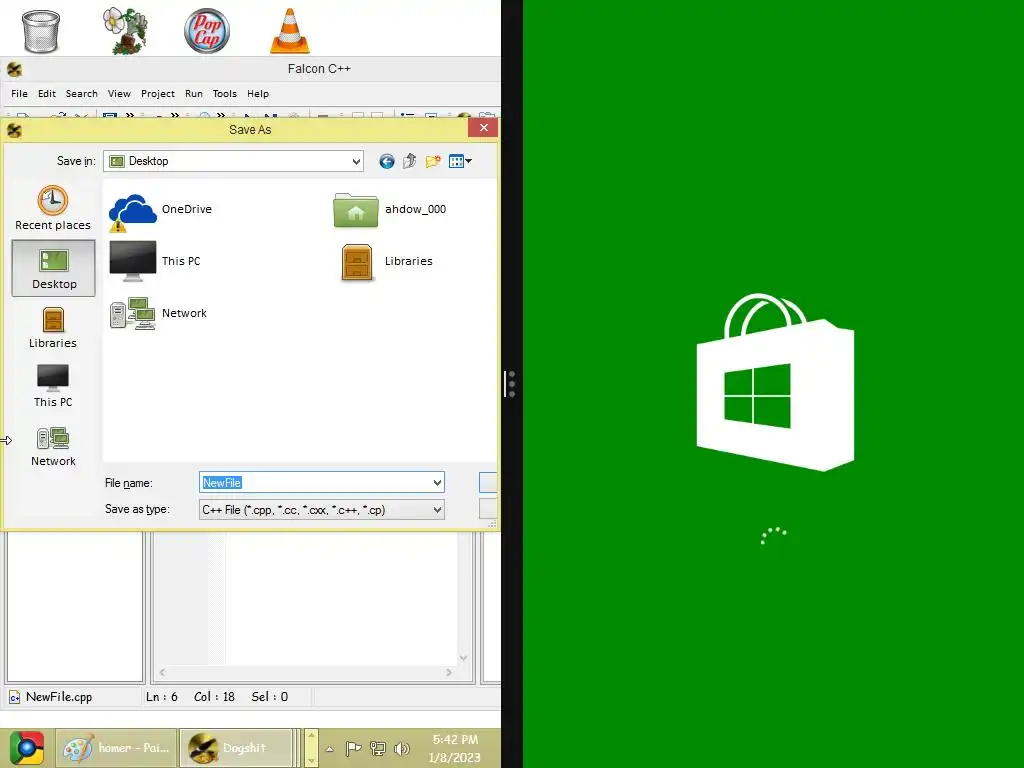This screenshot has width=1024, height=768.
Task: Switch to Dogshit Falcon taskbar button
Action: tap(236, 748)
